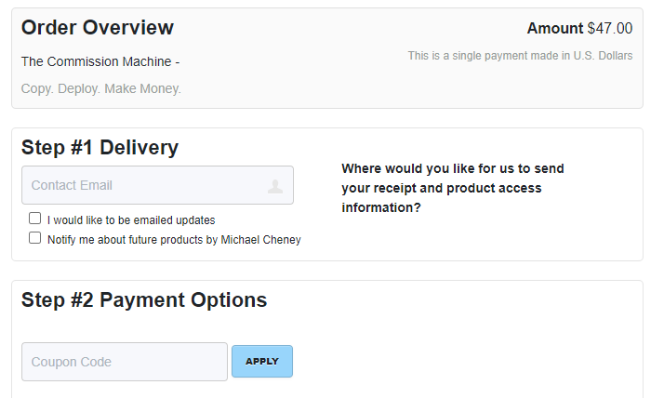Click 'The Commission Machine -' product name

click(x=100, y=62)
